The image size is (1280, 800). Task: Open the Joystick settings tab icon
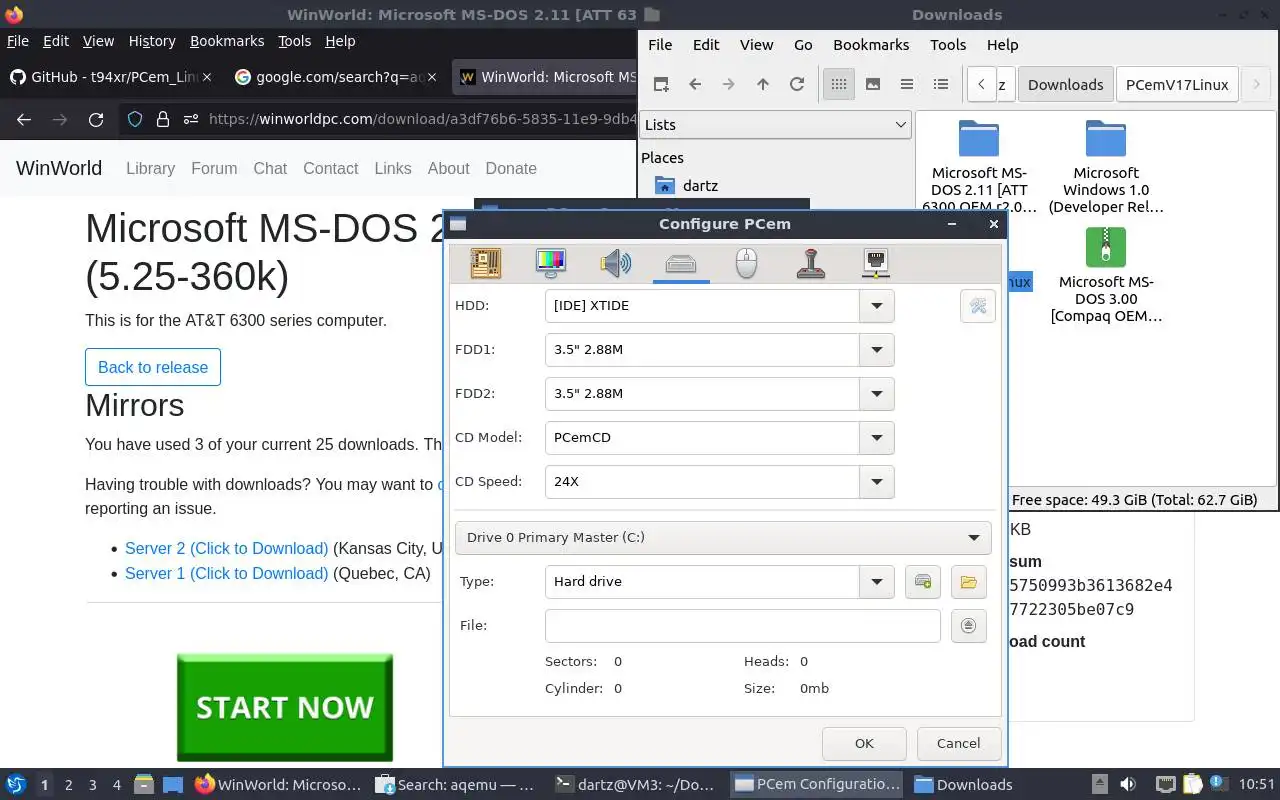point(811,263)
